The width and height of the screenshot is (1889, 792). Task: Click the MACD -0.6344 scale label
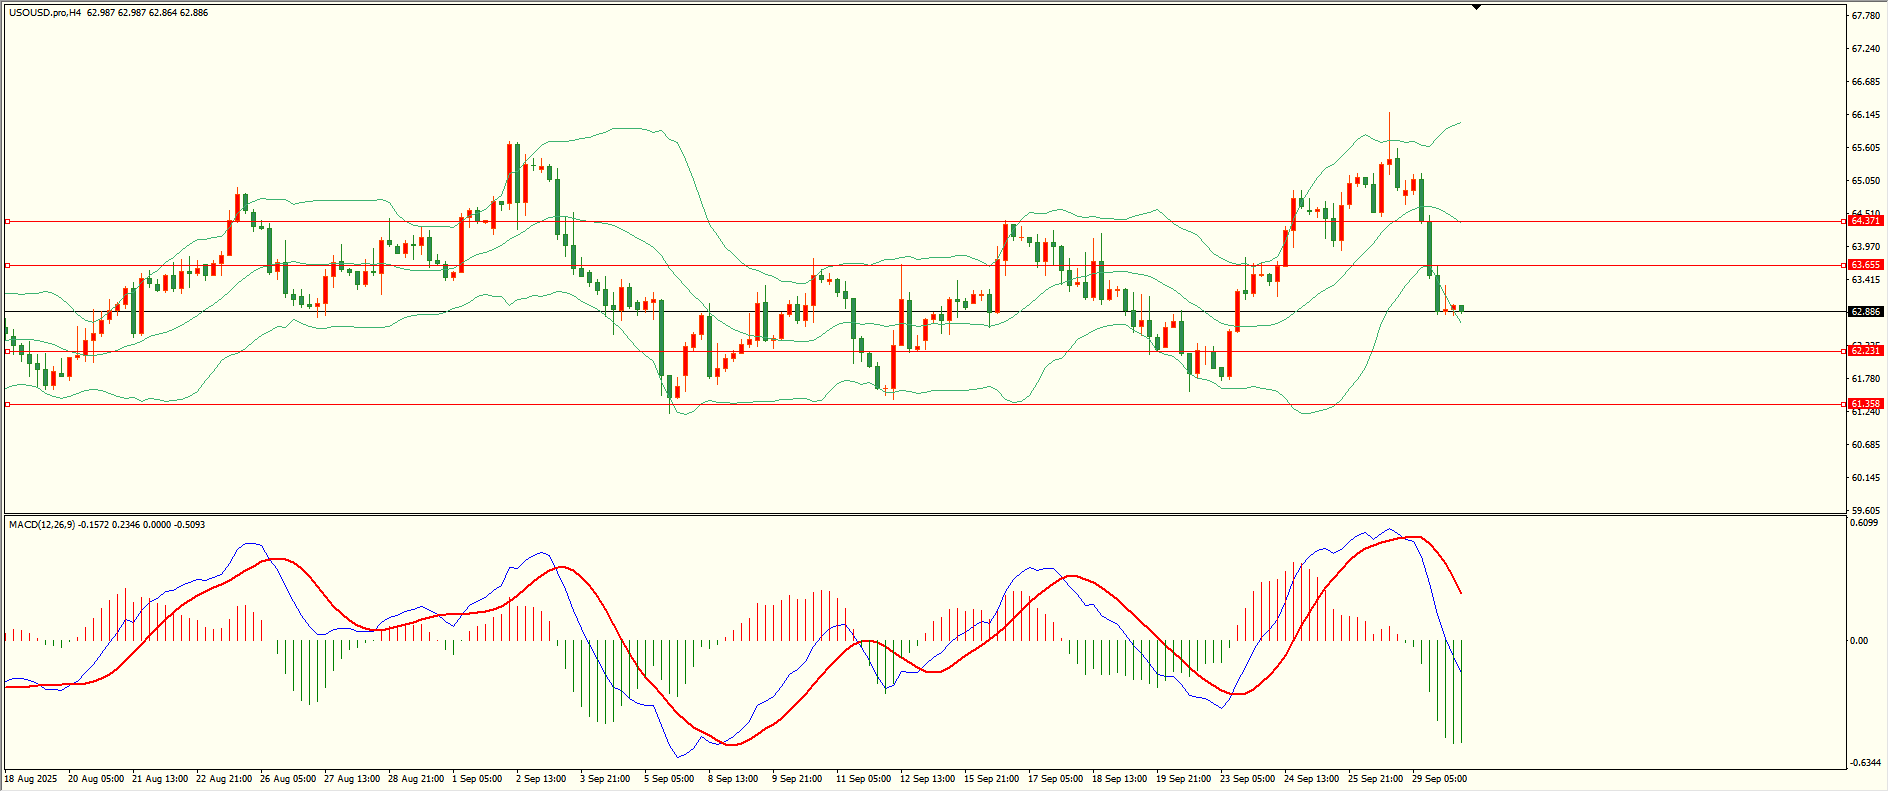coord(1864,763)
